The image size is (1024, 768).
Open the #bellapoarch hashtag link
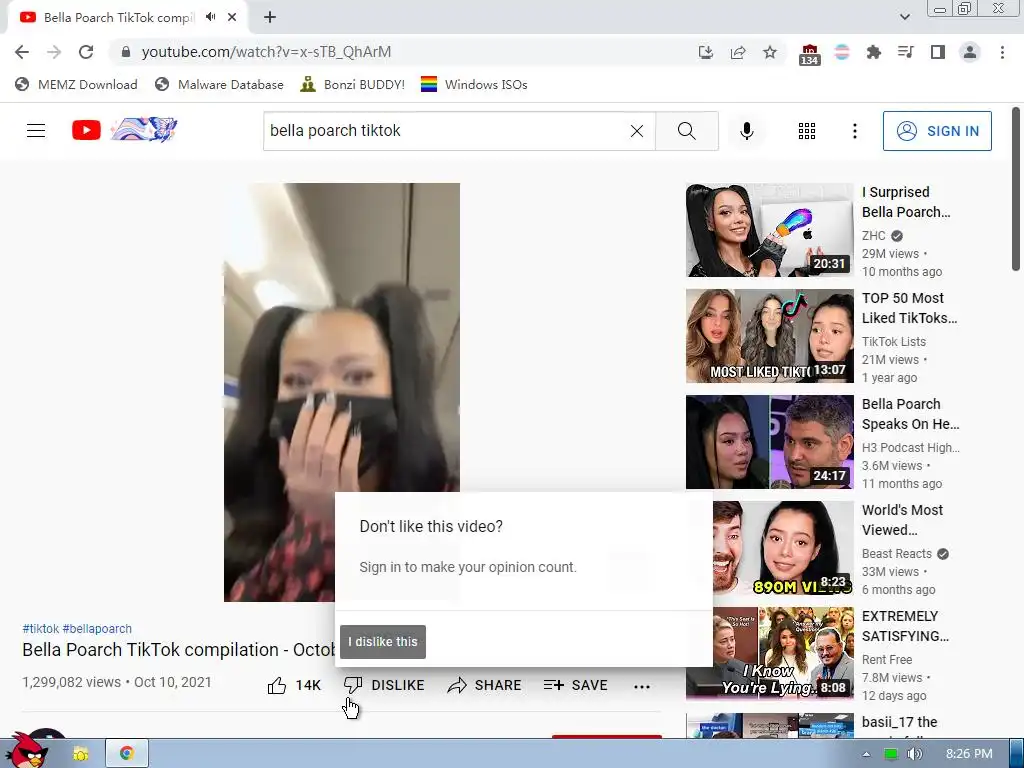pos(97,629)
